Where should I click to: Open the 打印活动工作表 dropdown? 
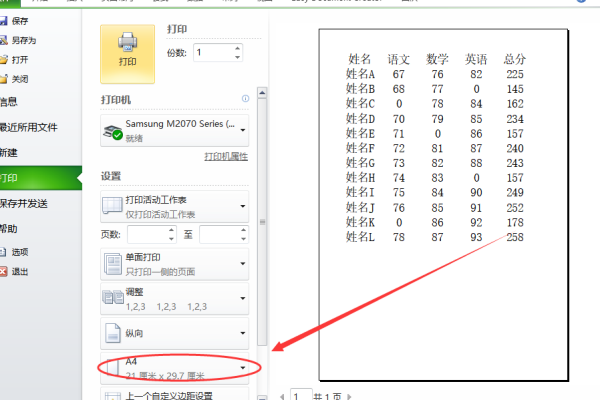tap(174, 206)
